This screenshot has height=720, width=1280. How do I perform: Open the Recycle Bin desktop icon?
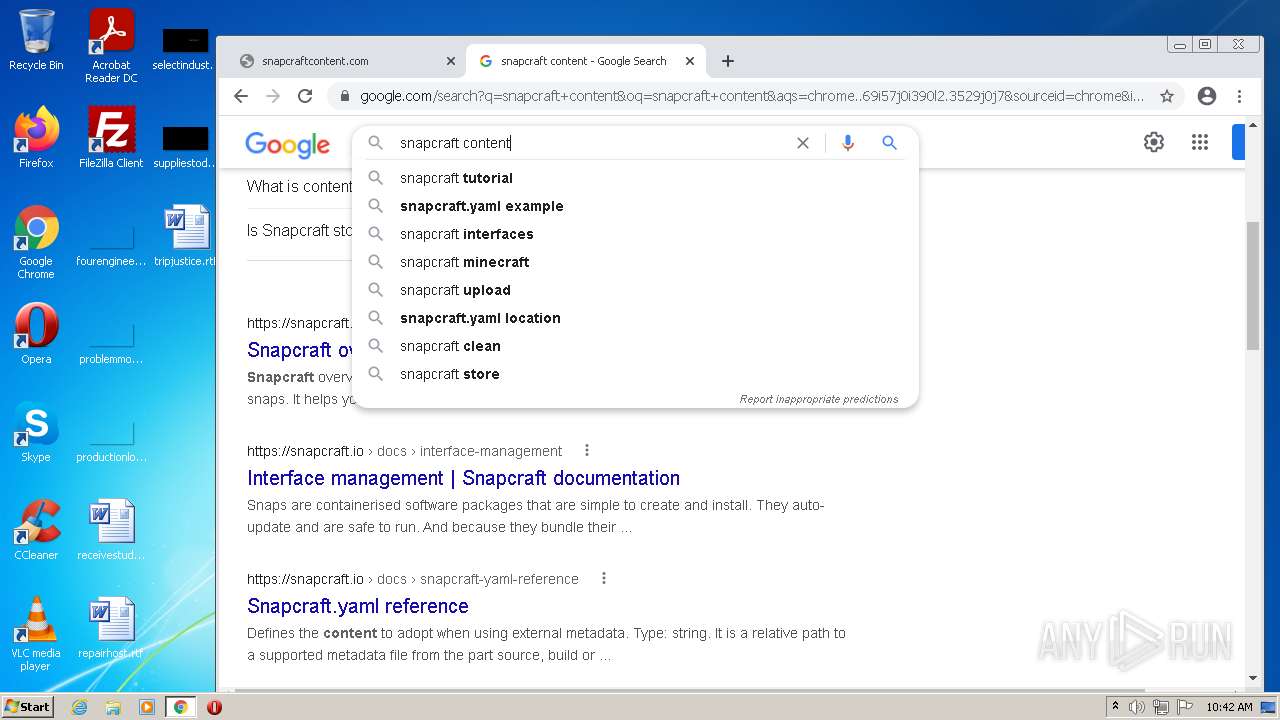[36, 40]
